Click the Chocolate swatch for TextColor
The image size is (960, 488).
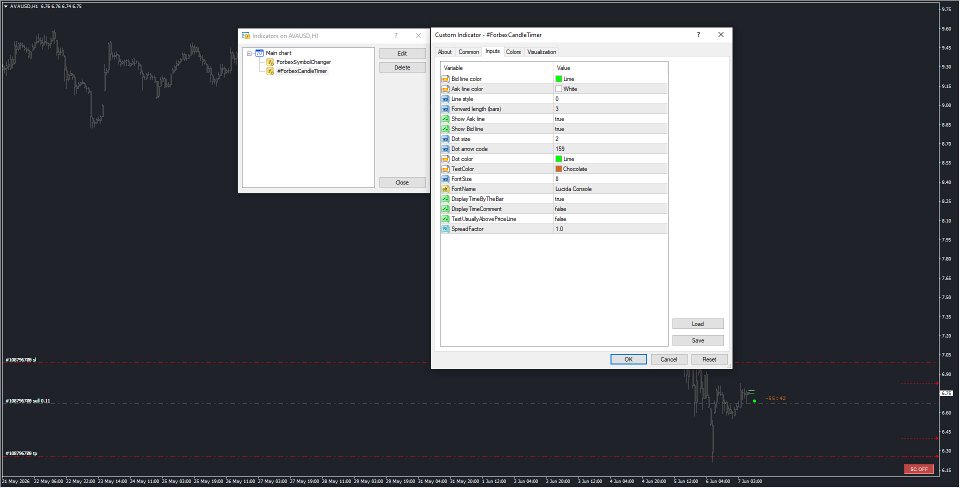558,169
